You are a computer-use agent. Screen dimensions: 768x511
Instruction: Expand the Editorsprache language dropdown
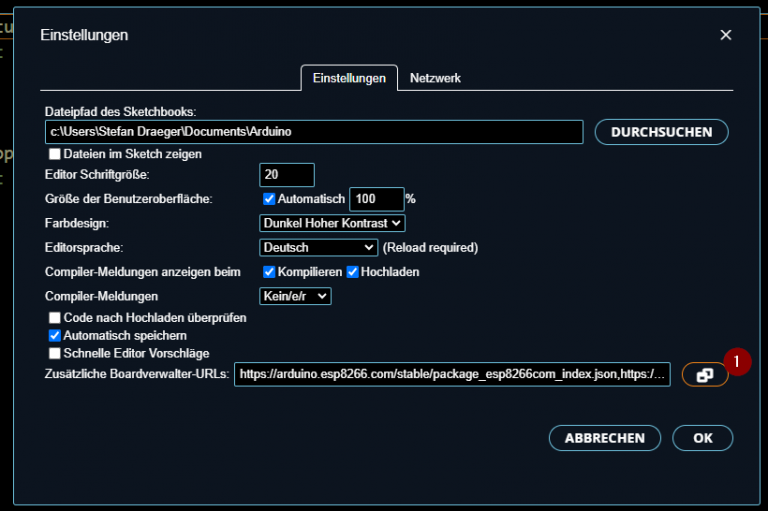(x=318, y=247)
